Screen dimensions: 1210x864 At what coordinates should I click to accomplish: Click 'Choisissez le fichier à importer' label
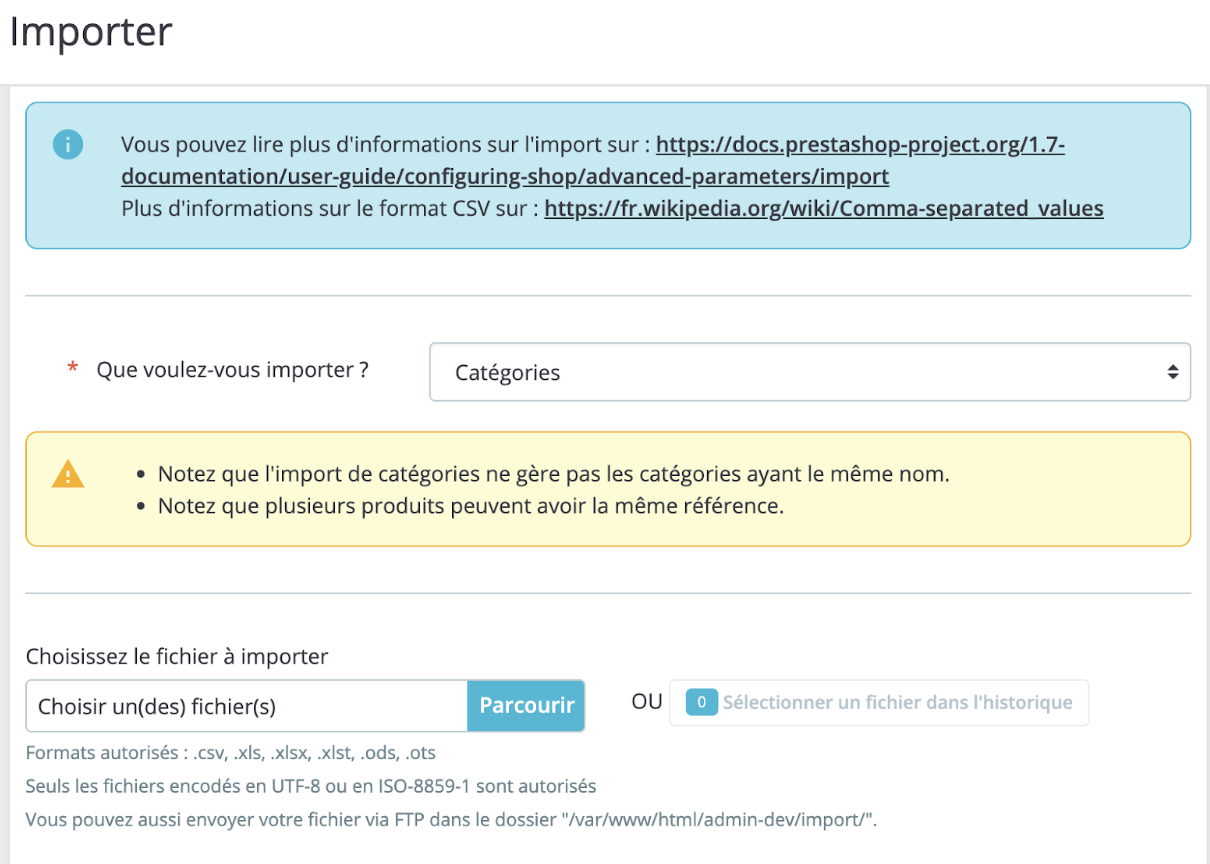point(177,657)
